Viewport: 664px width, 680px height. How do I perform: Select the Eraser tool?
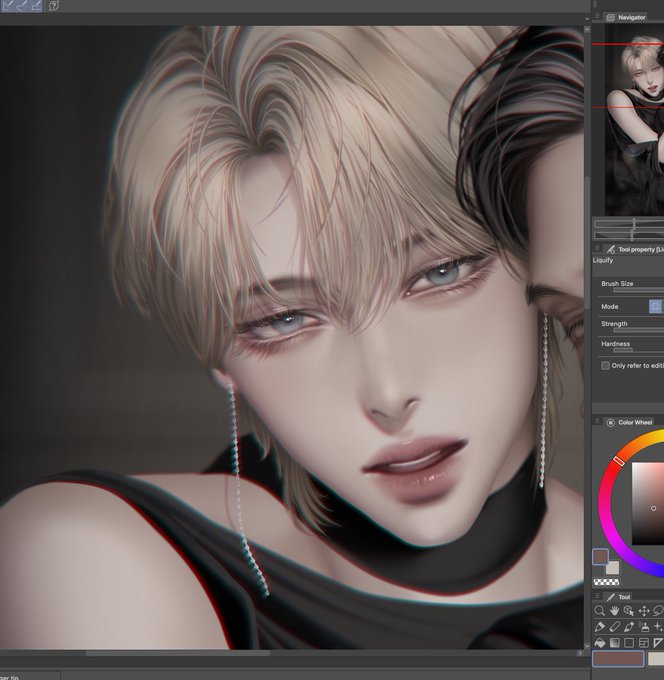point(614,627)
